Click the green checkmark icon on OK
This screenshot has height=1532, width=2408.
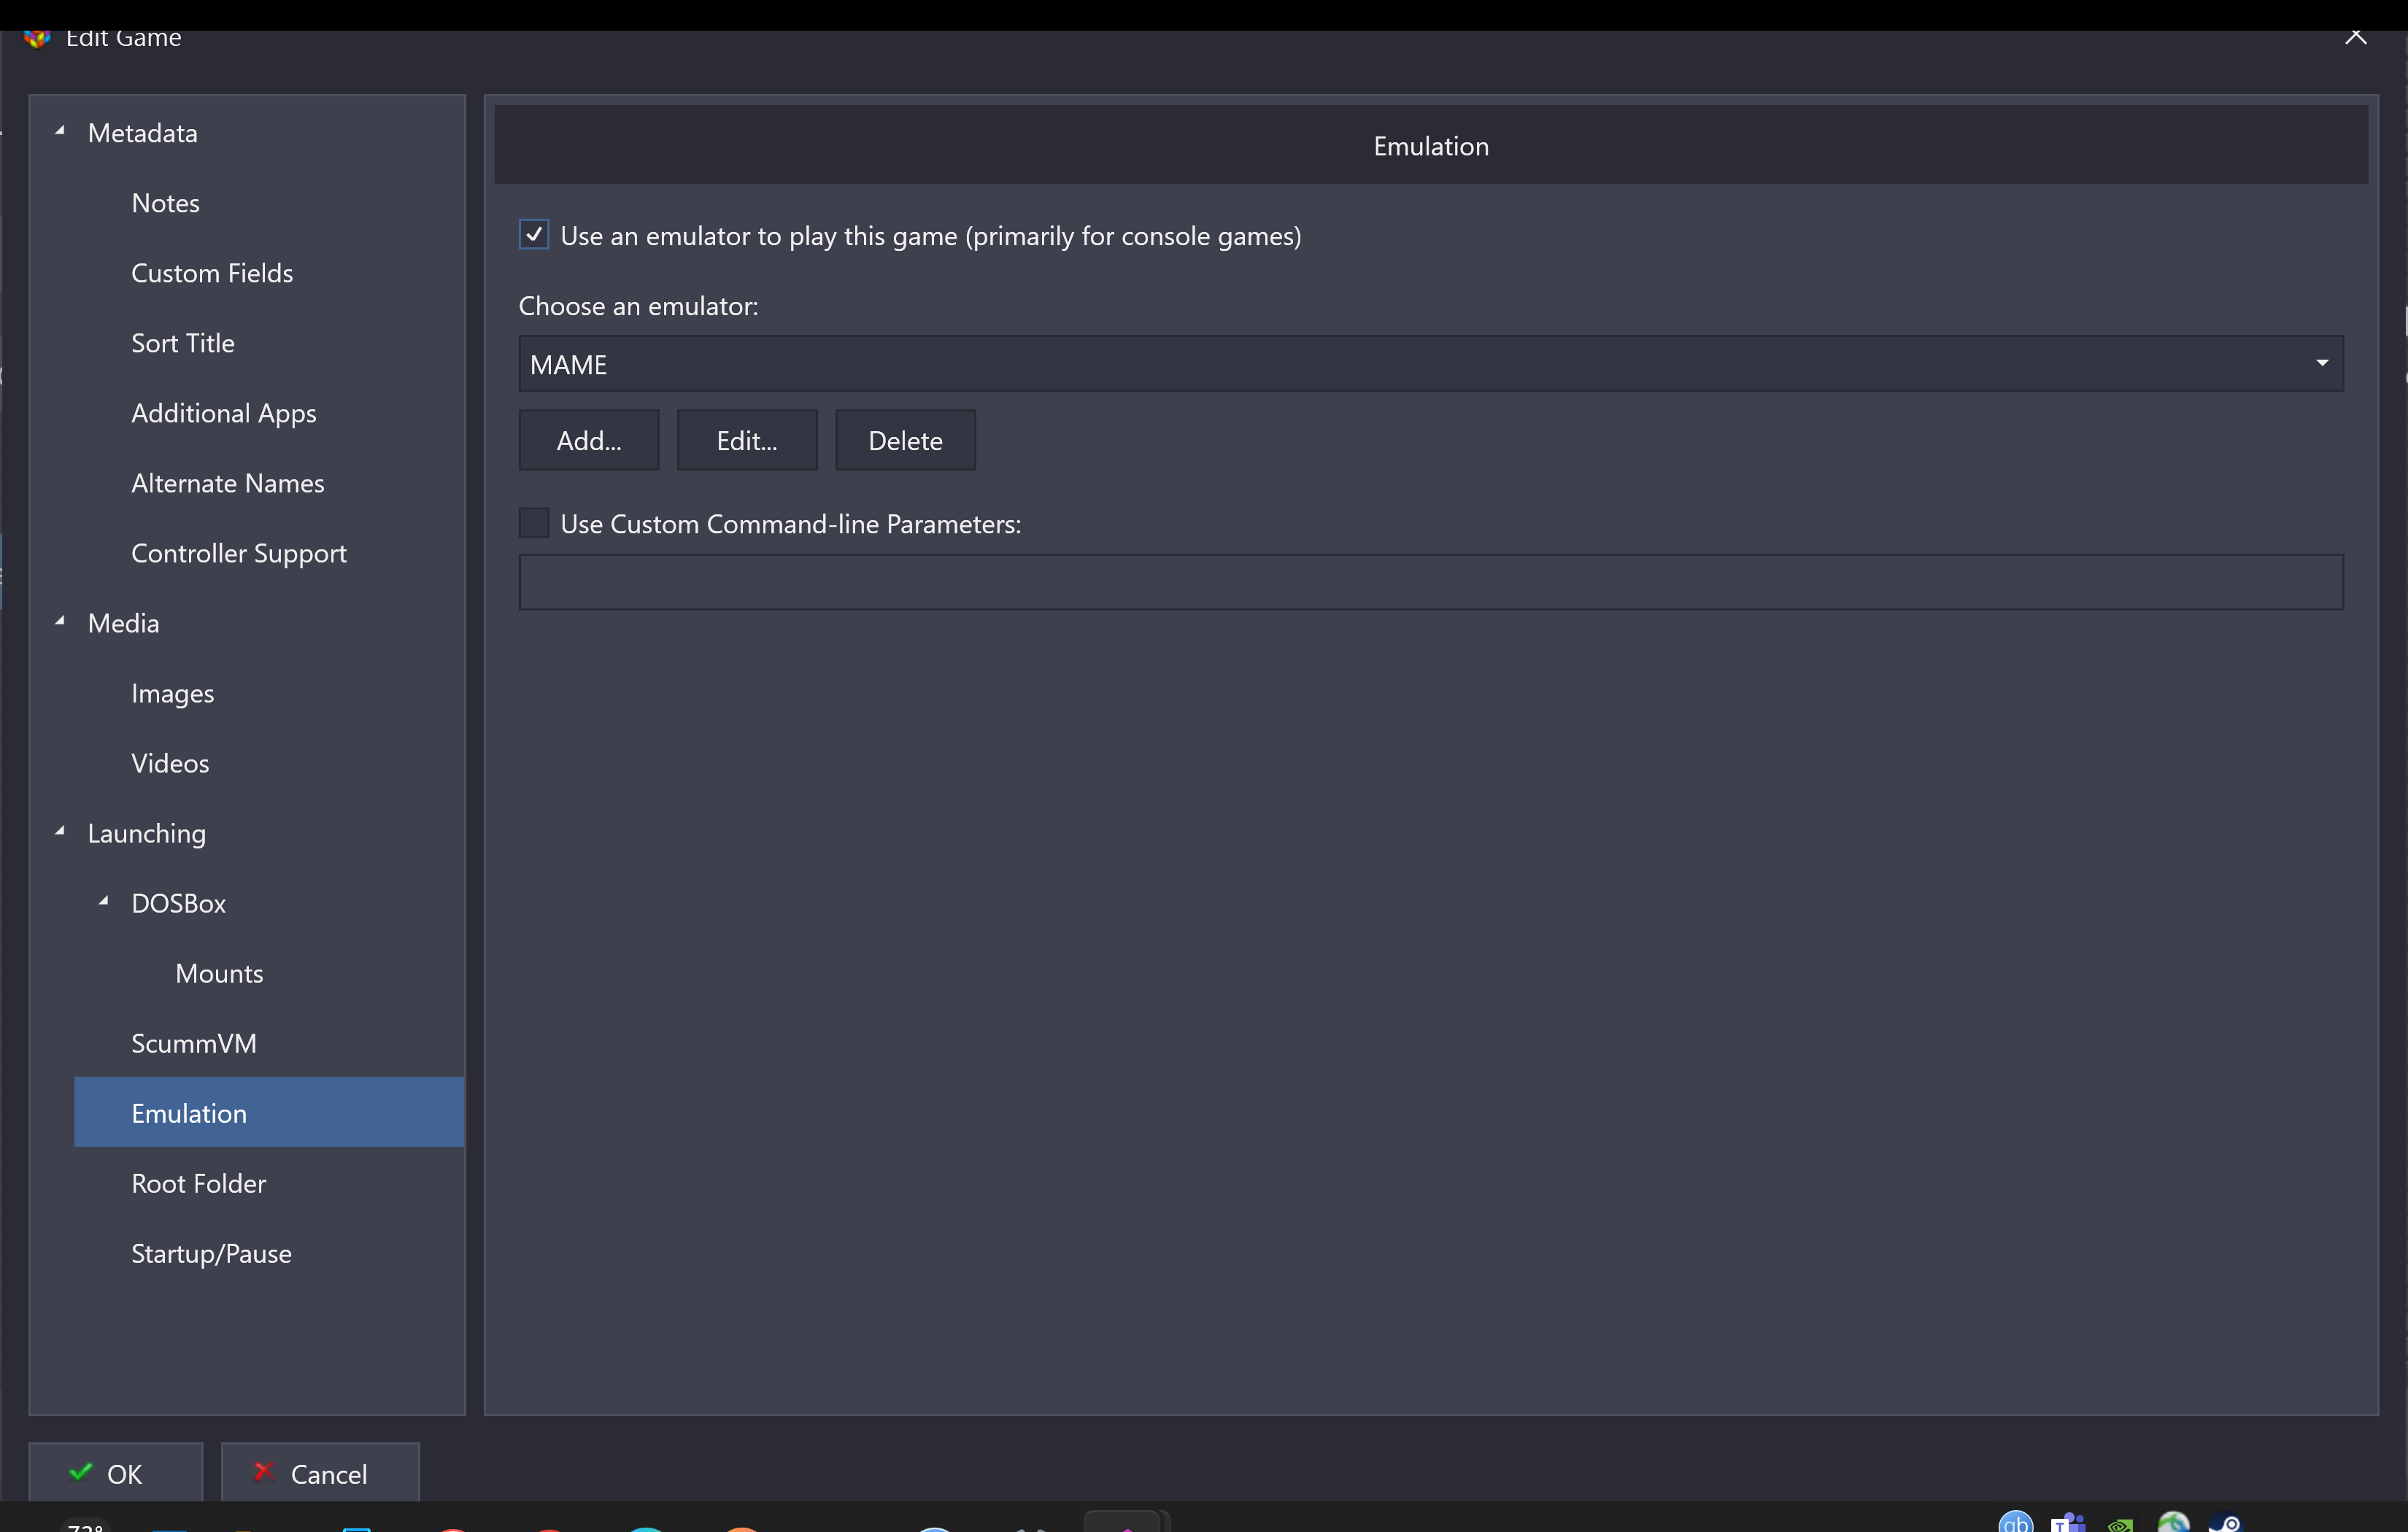click(x=80, y=1471)
